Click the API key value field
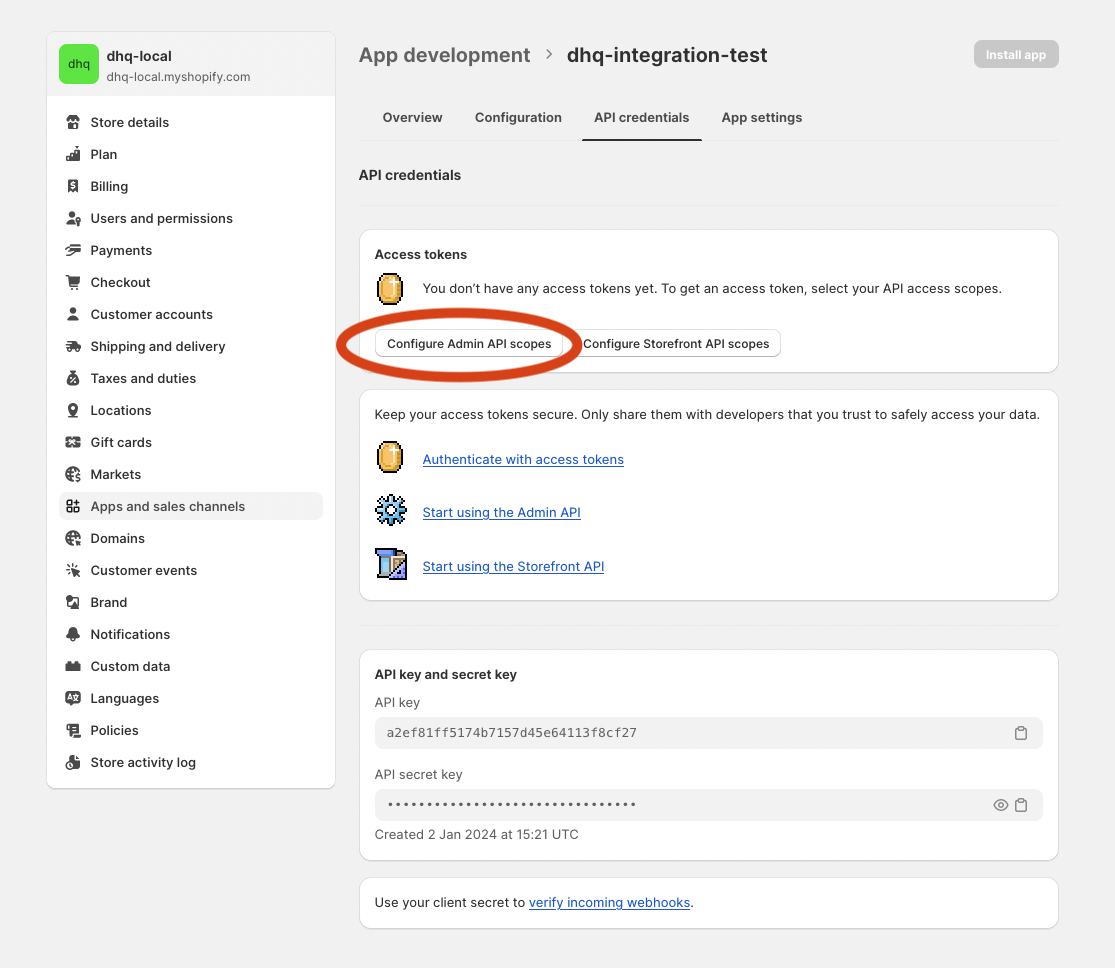 point(708,733)
